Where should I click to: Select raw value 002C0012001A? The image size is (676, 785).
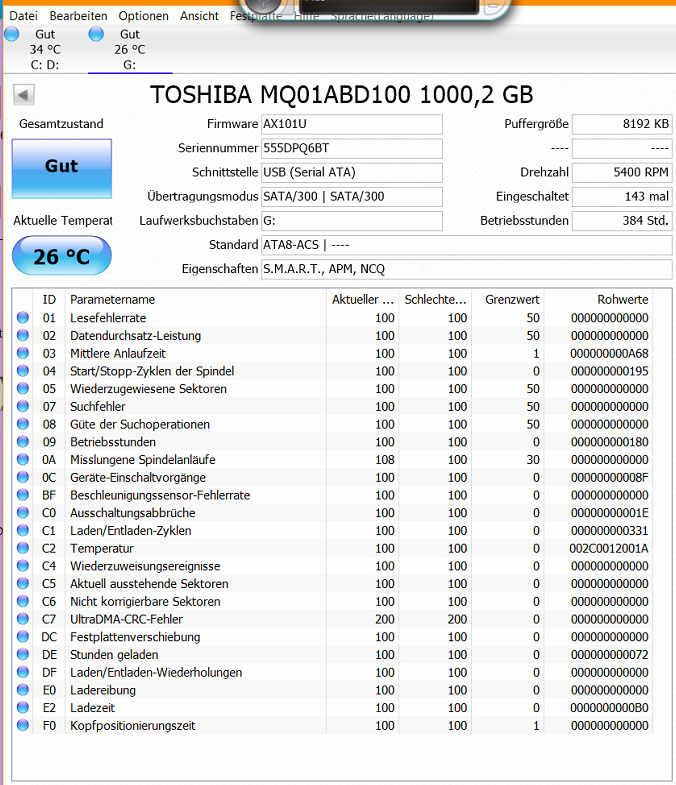pyautogui.click(x=609, y=549)
